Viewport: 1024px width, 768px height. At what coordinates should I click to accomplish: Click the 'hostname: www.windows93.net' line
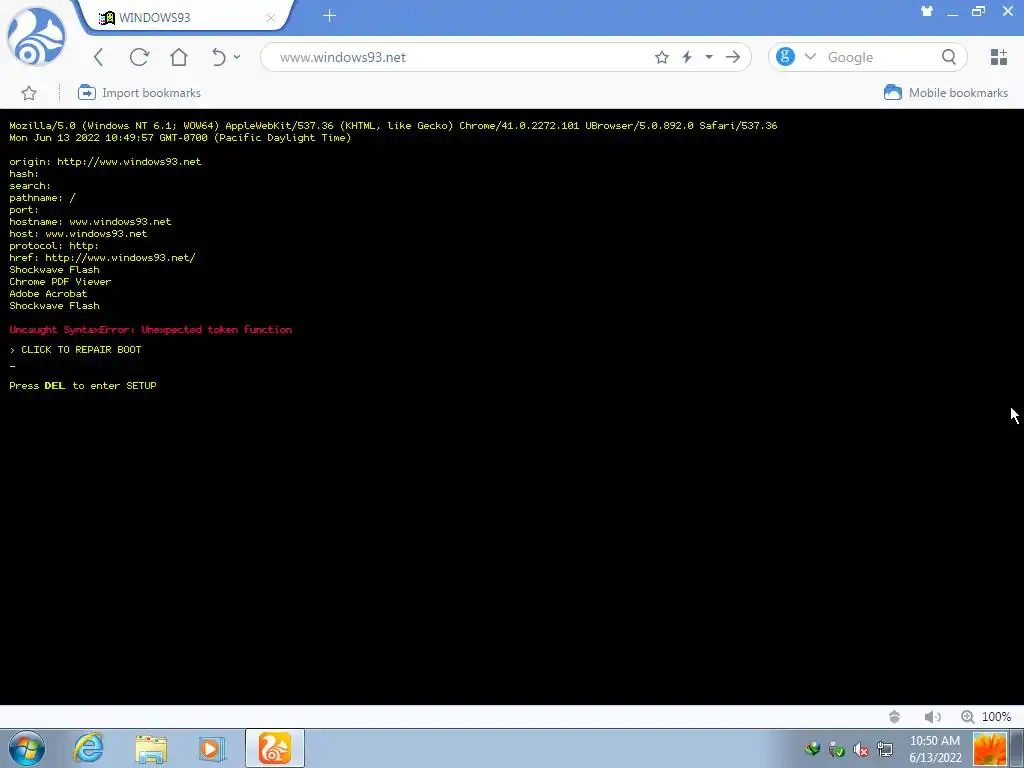(x=90, y=222)
